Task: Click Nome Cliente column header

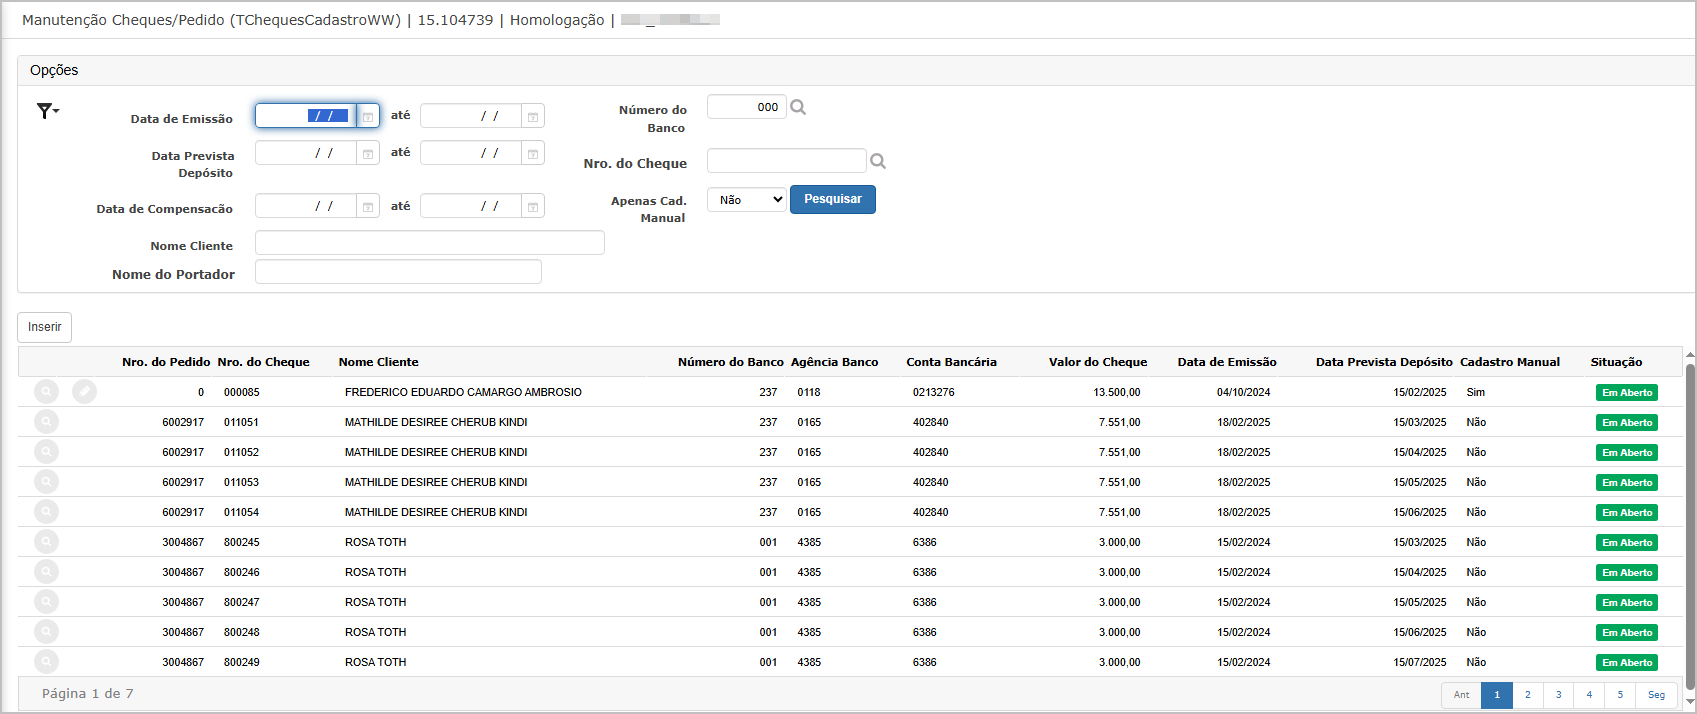Action: [379, 362]
